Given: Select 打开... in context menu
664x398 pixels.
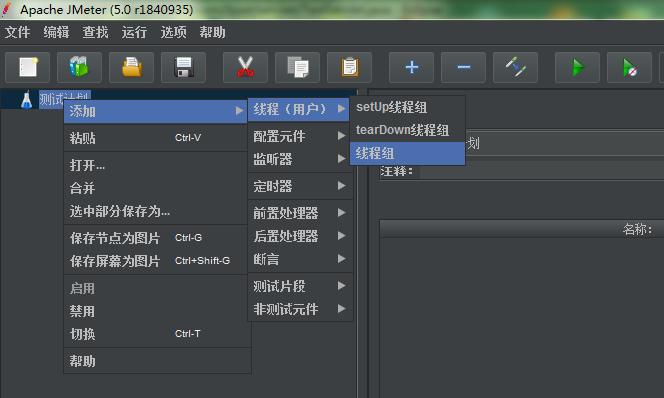Looking at the screenshot, I should coord(155,165).
